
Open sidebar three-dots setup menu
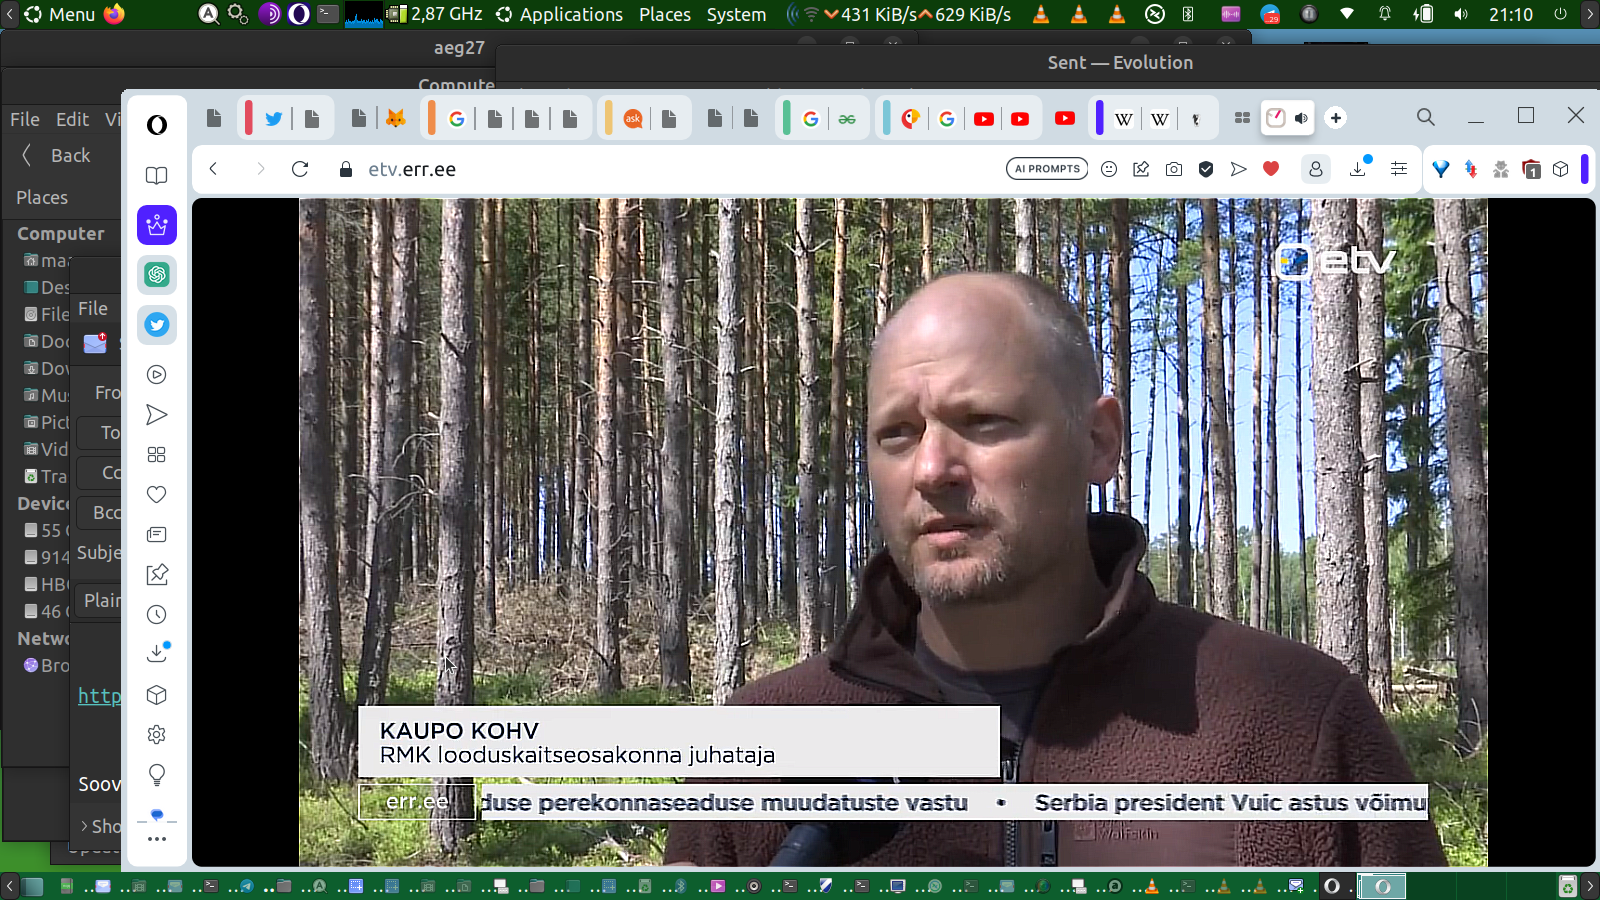[x=157, y=839]
